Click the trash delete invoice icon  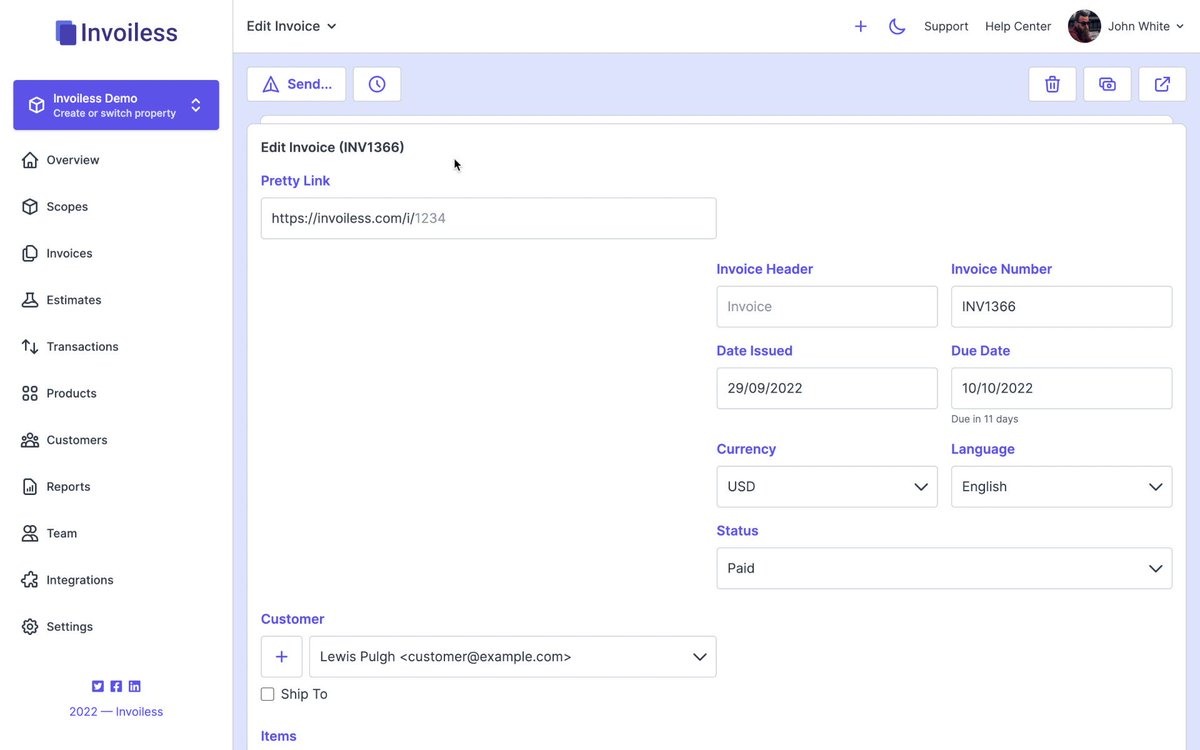coord(1052,84)
